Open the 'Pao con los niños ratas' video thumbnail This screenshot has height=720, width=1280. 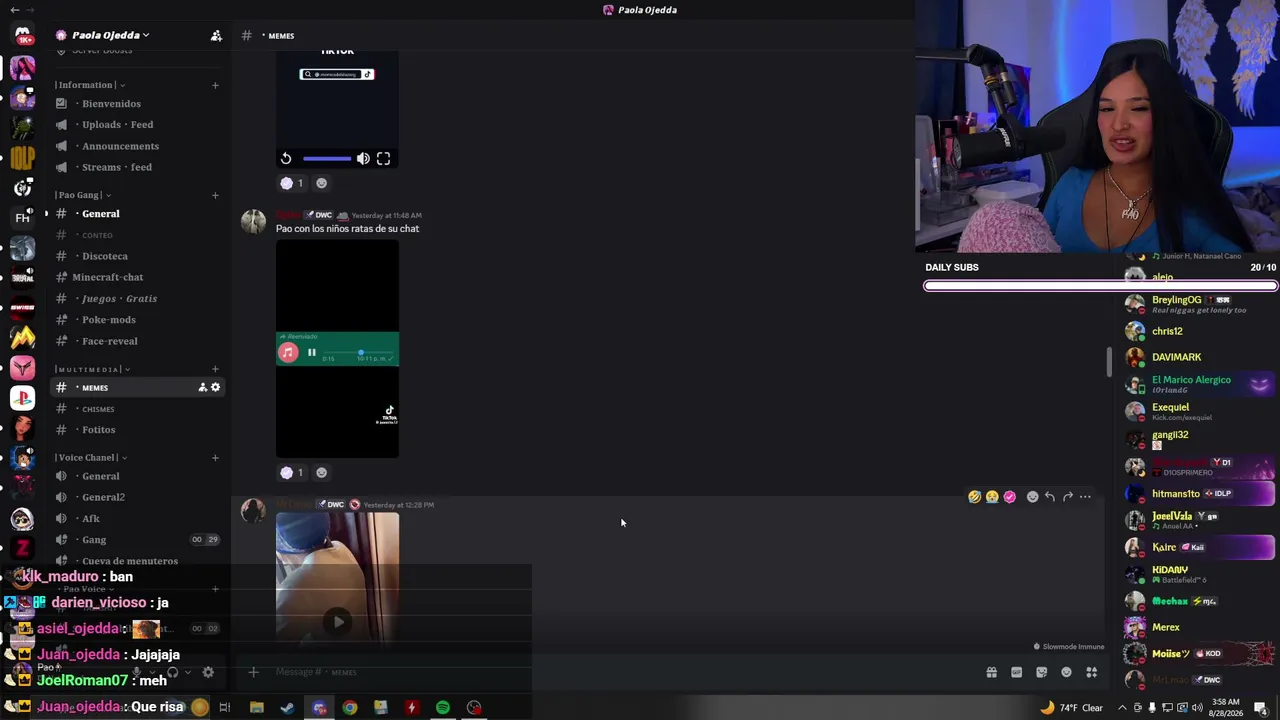[337, 349]
